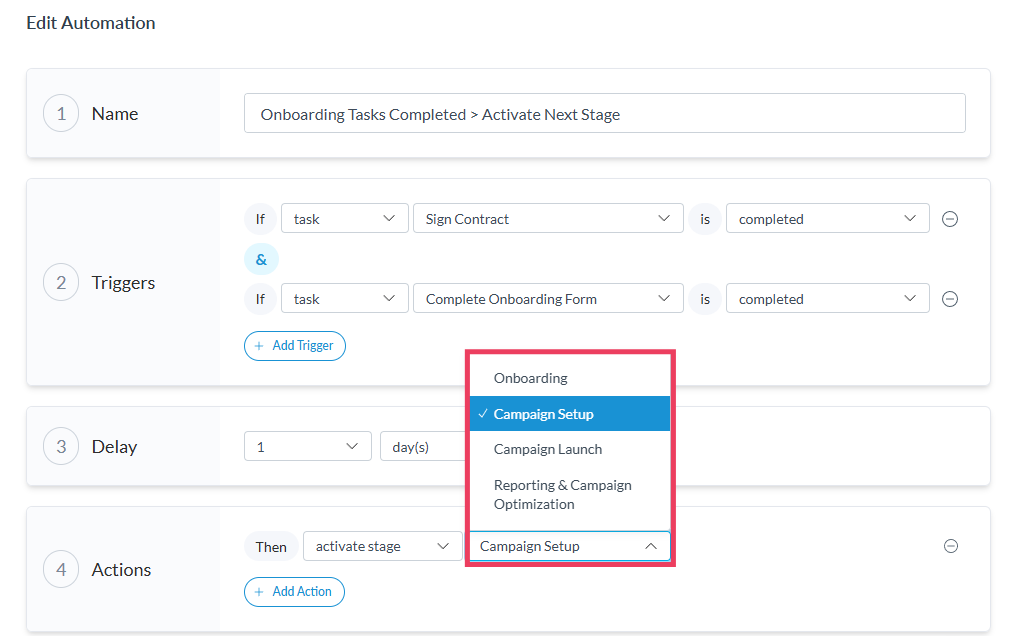
Task: Remove the Sign Contract trigger row
Action: (949, 219)
